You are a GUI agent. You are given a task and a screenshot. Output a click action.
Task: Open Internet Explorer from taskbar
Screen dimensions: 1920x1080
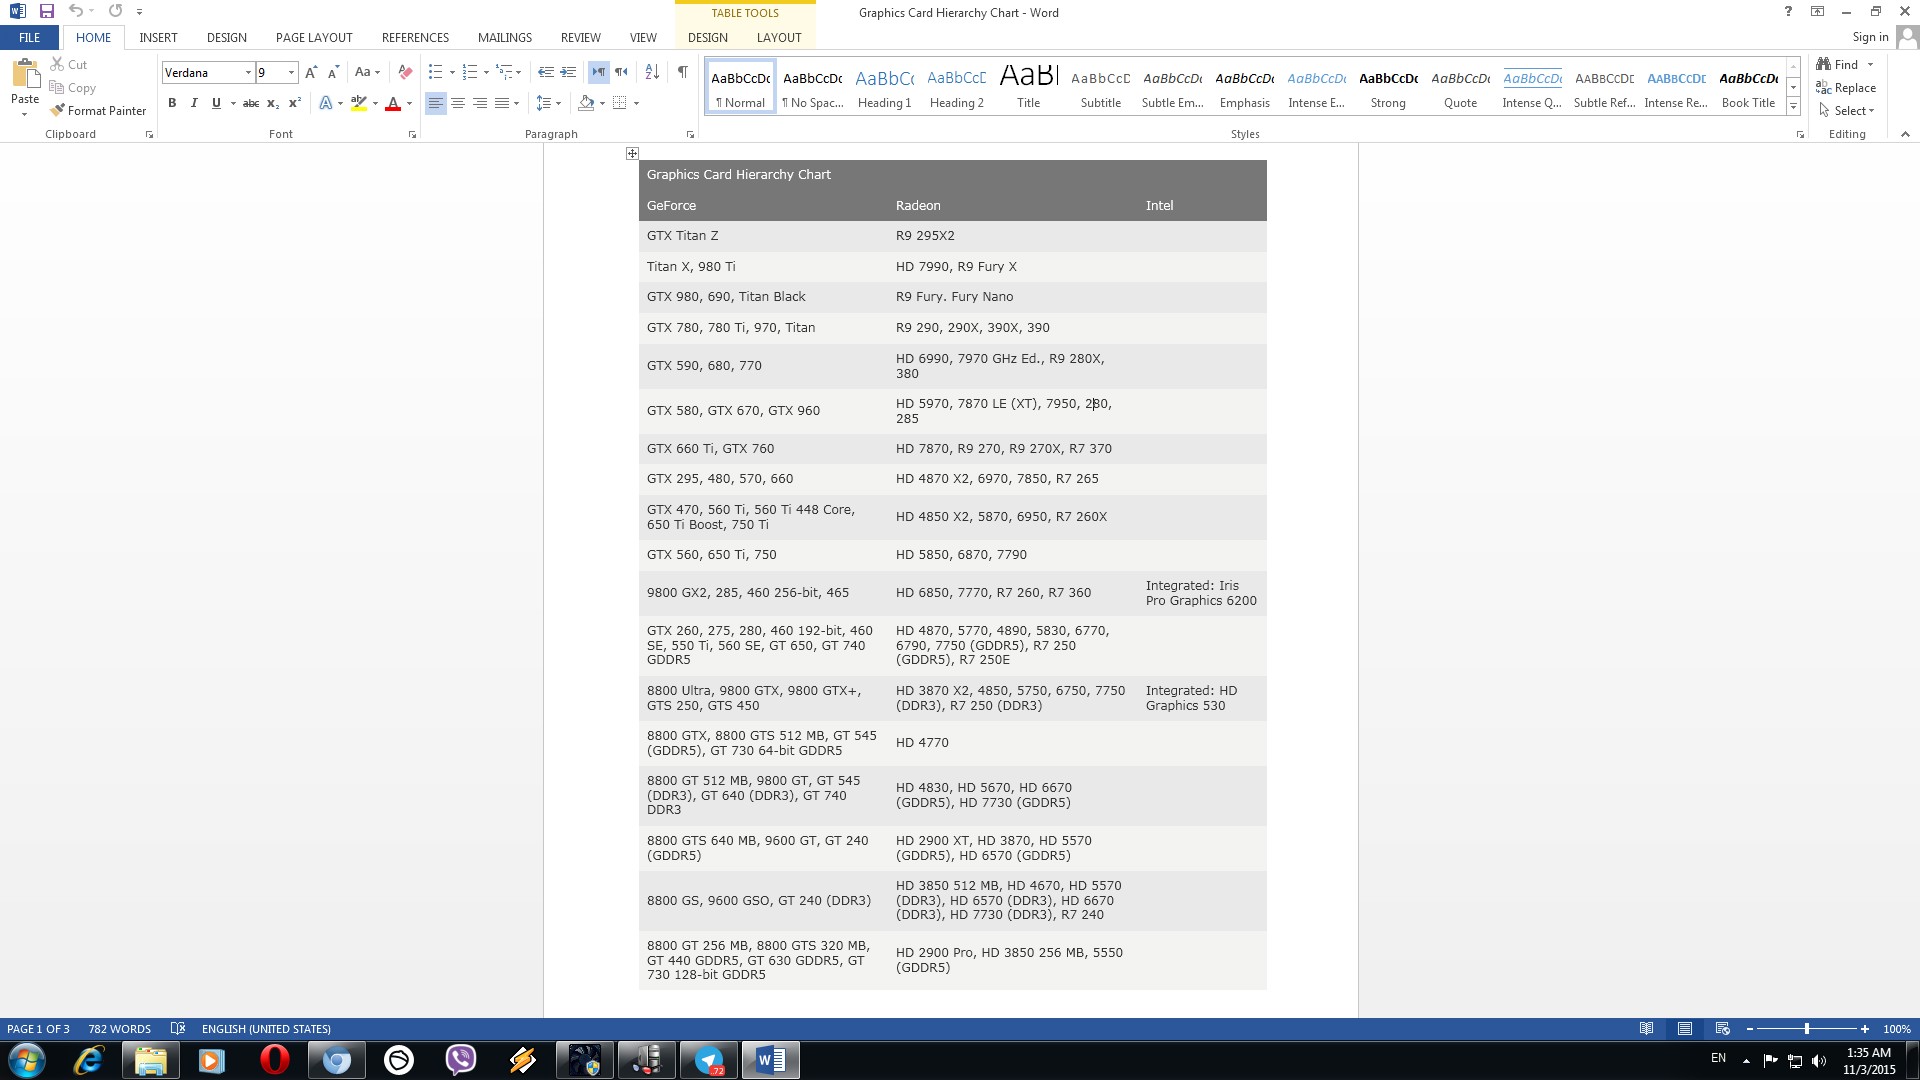88,1060
